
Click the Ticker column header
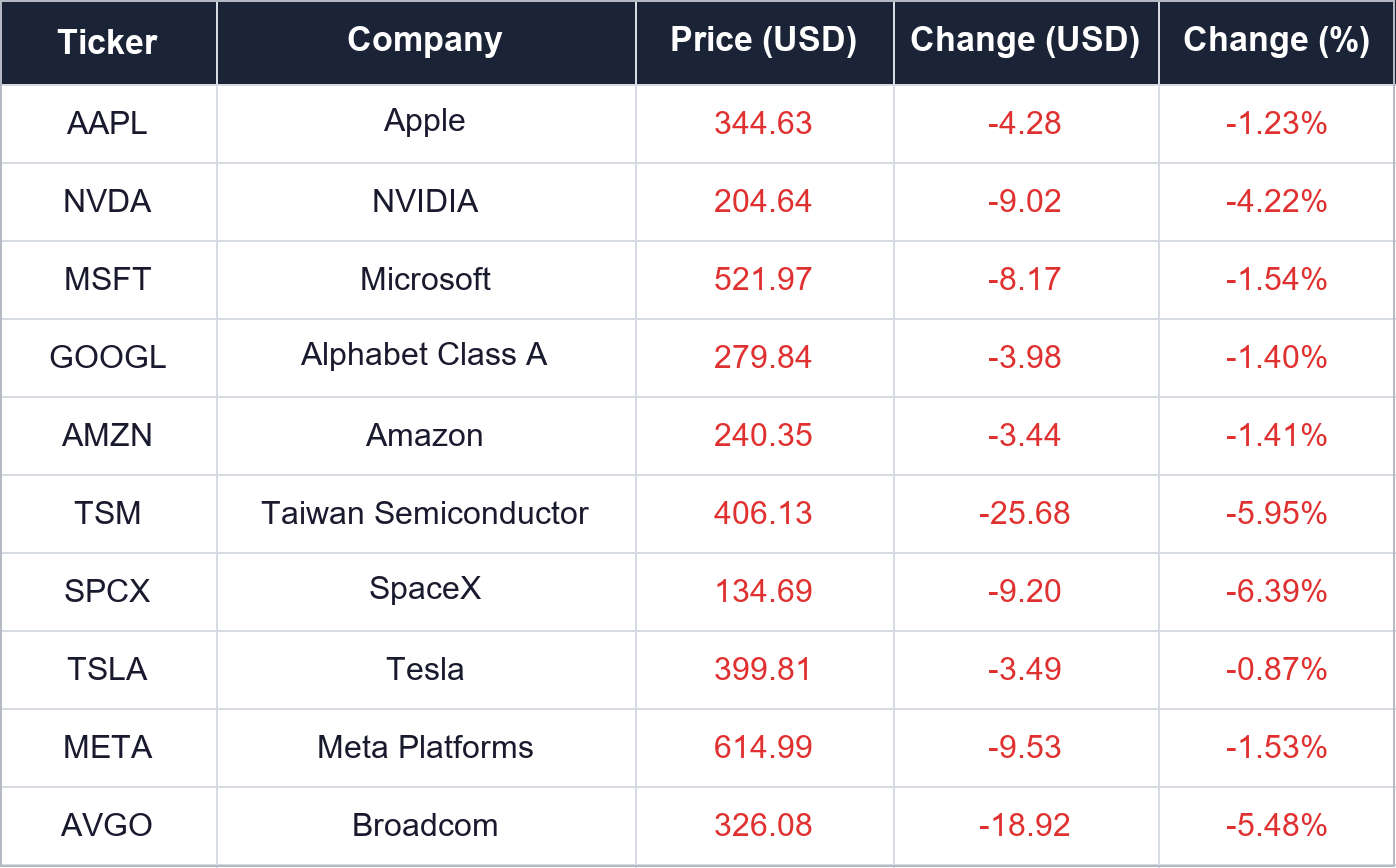click(x=108, y=42)
